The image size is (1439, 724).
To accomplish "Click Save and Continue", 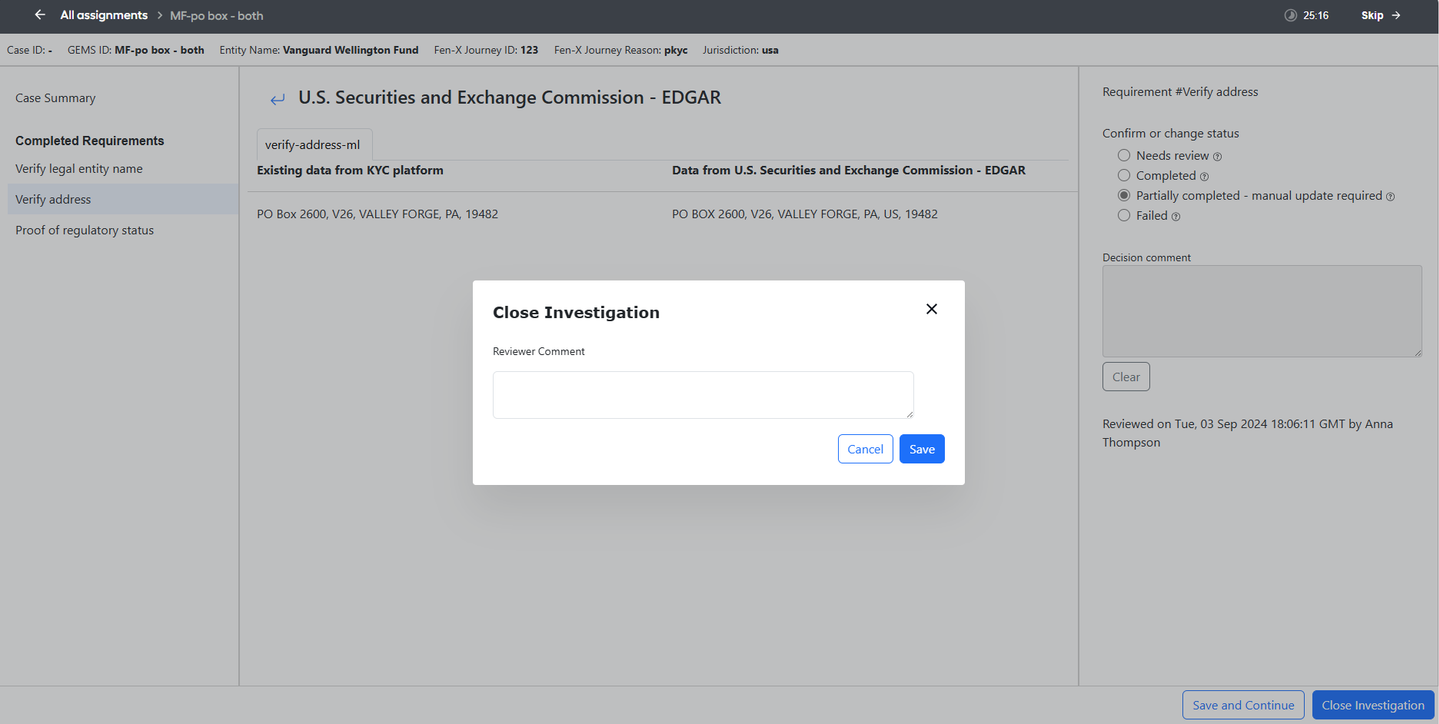I will coord(1243,705).
